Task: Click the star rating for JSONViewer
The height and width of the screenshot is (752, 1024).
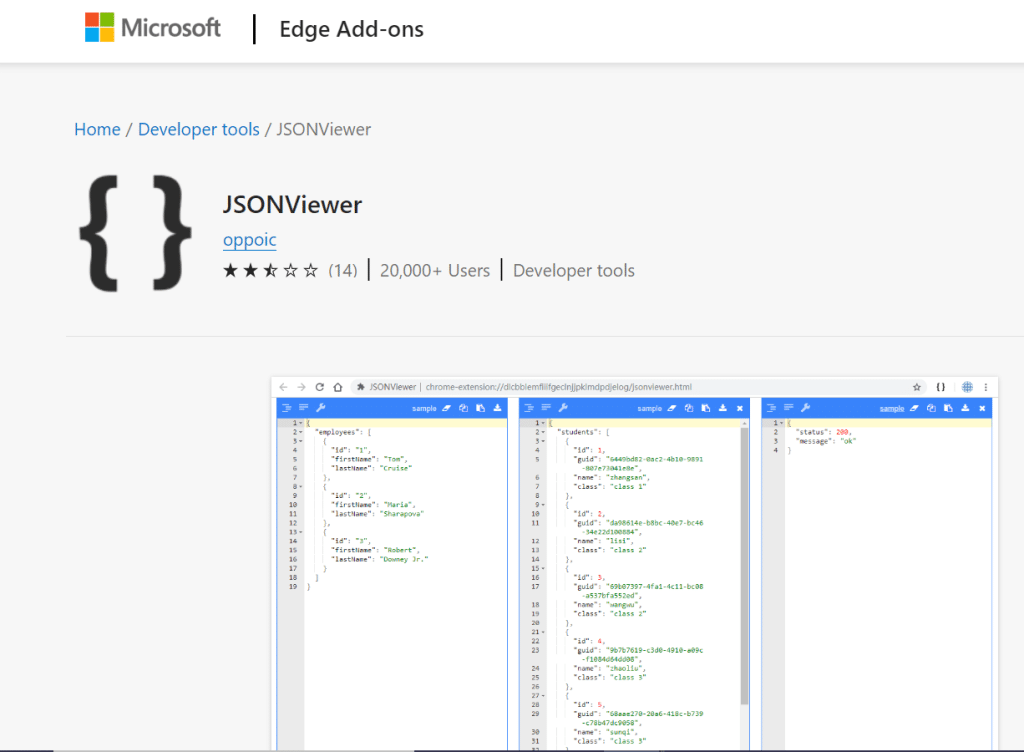Action: pyautogui.click(x=270, y=270)
